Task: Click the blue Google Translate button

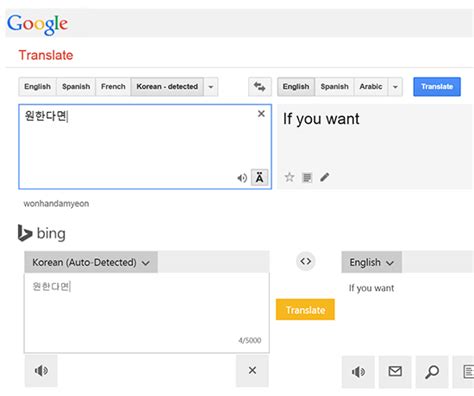Action: click(437, 87)
